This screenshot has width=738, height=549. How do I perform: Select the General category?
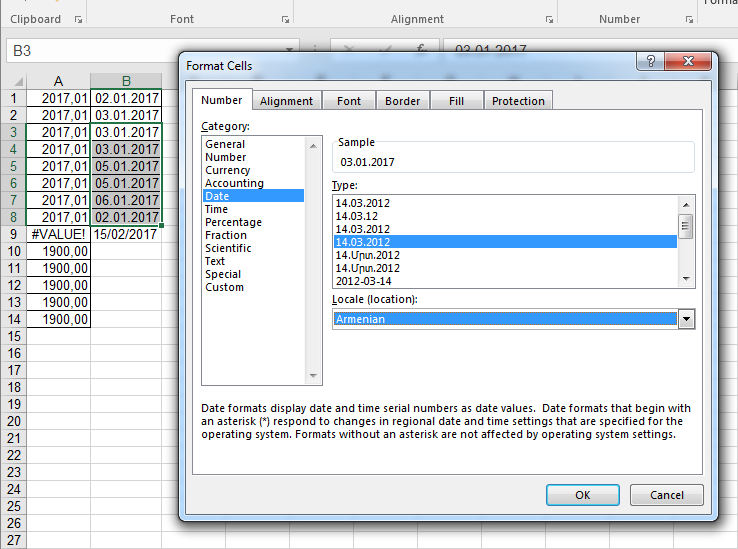pos(253,144)
